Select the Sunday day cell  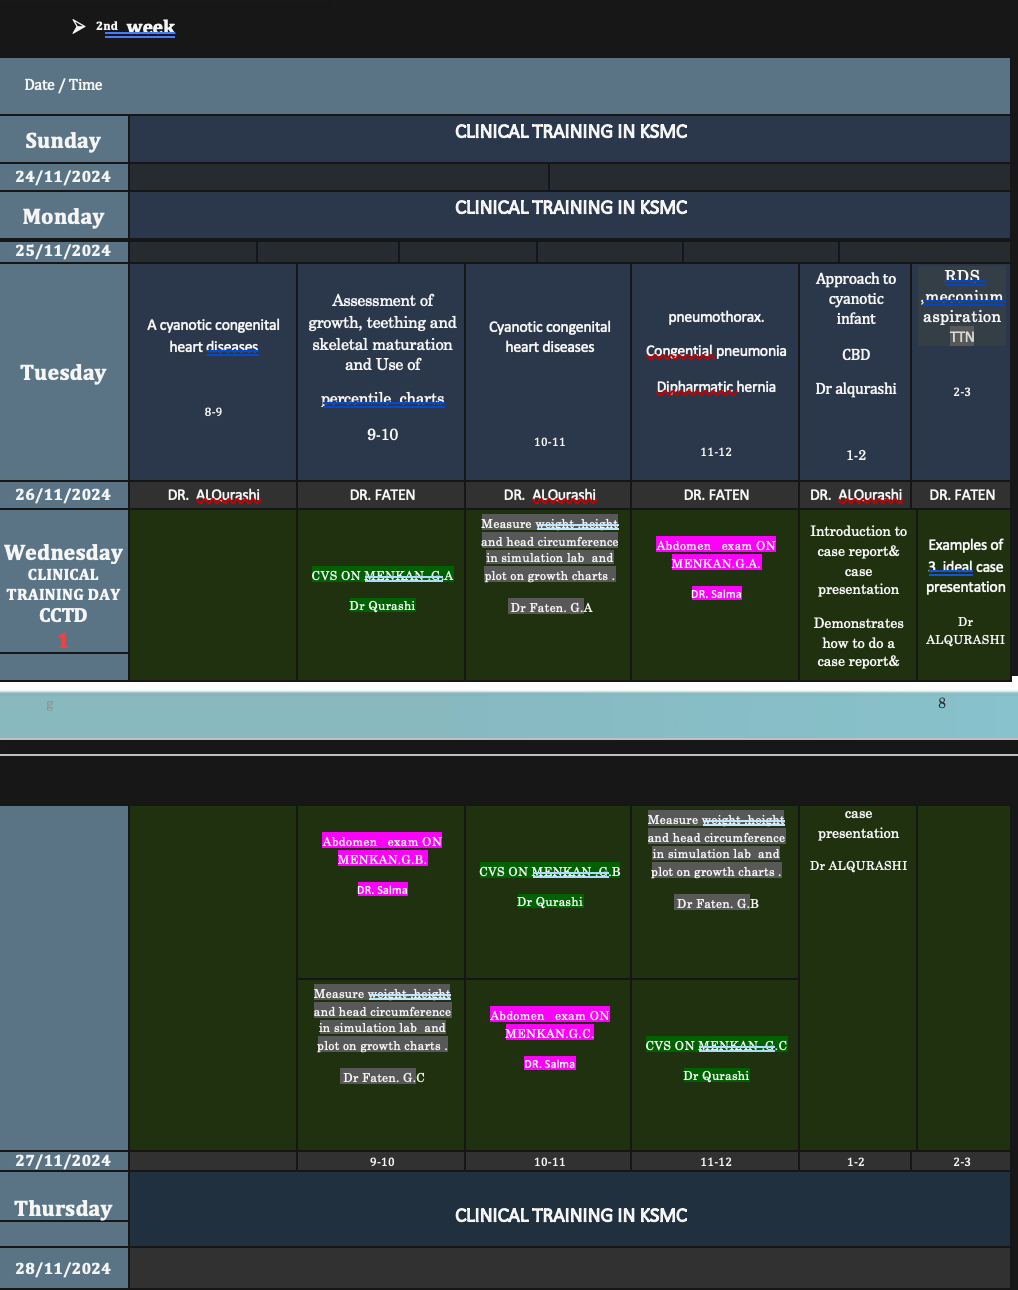pyautogui.click(x=63, y=140)
